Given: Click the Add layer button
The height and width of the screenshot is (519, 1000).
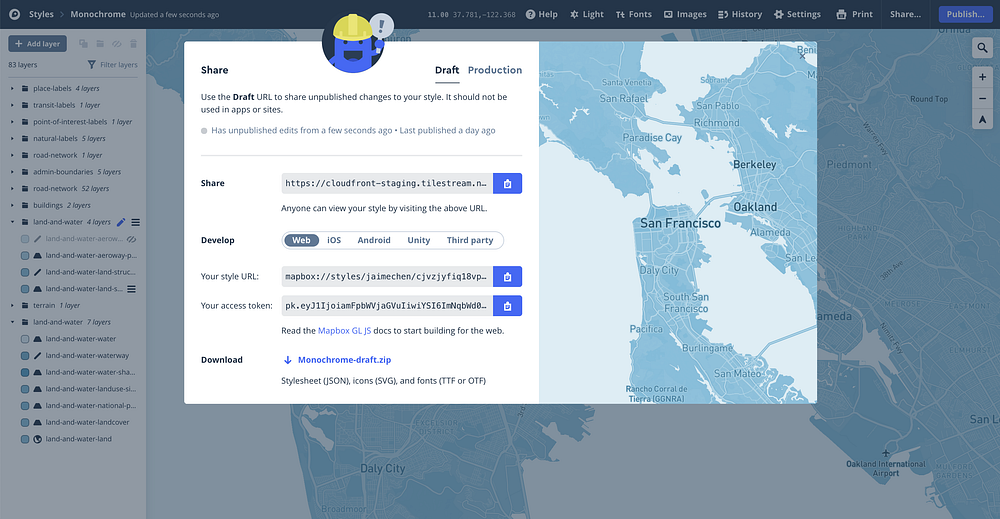Looking at the screenshot, I should pyautogui.click(x=38, y=43).
